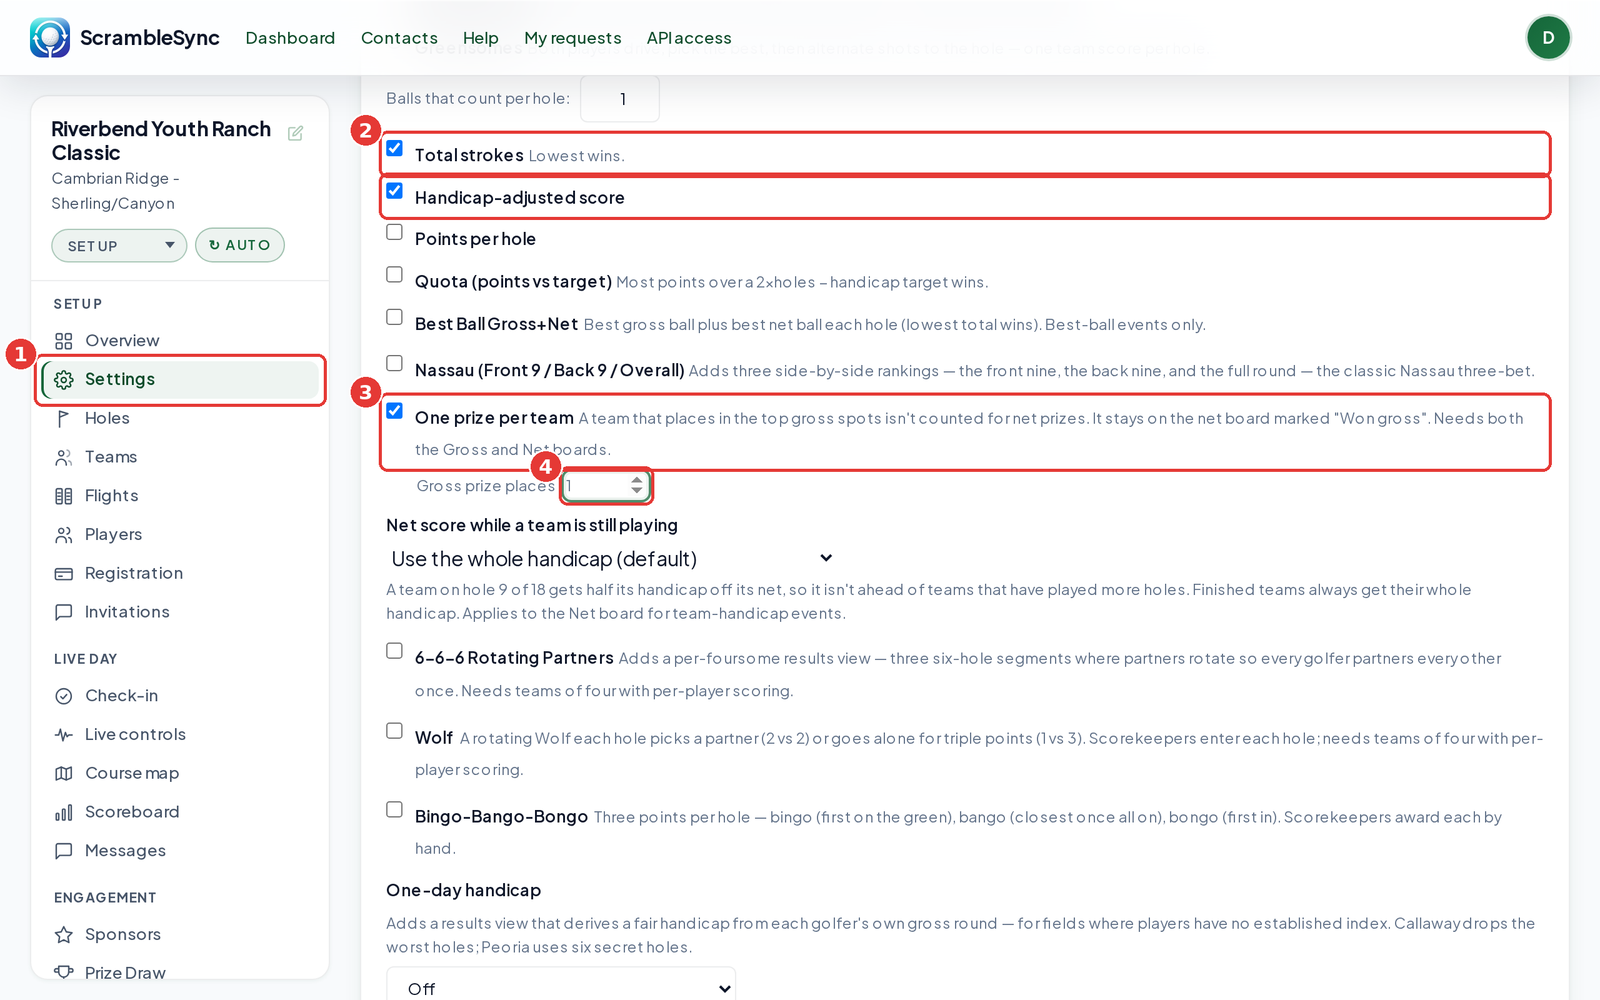1600x1000 pixels.
Task: Open the Holes page link
Action: click(x=107, y=419)
